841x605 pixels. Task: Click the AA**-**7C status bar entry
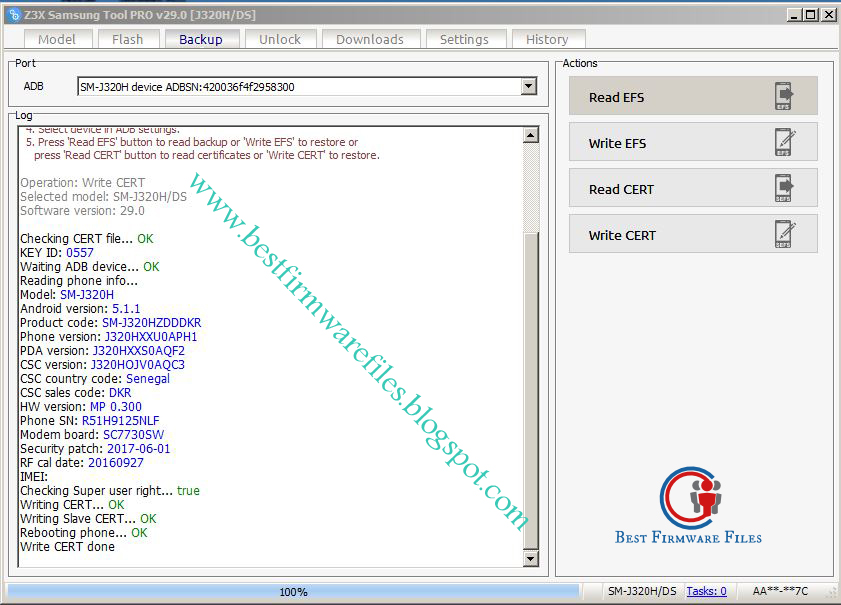tap(780, 591)
